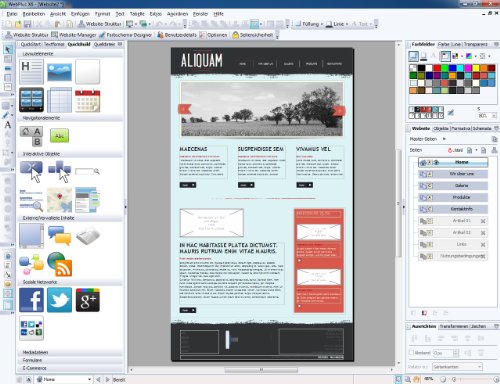Pick the red swatch in the color palette
Image resolution: width=500 pixels, height=384 pixels.
click(437, 68)
